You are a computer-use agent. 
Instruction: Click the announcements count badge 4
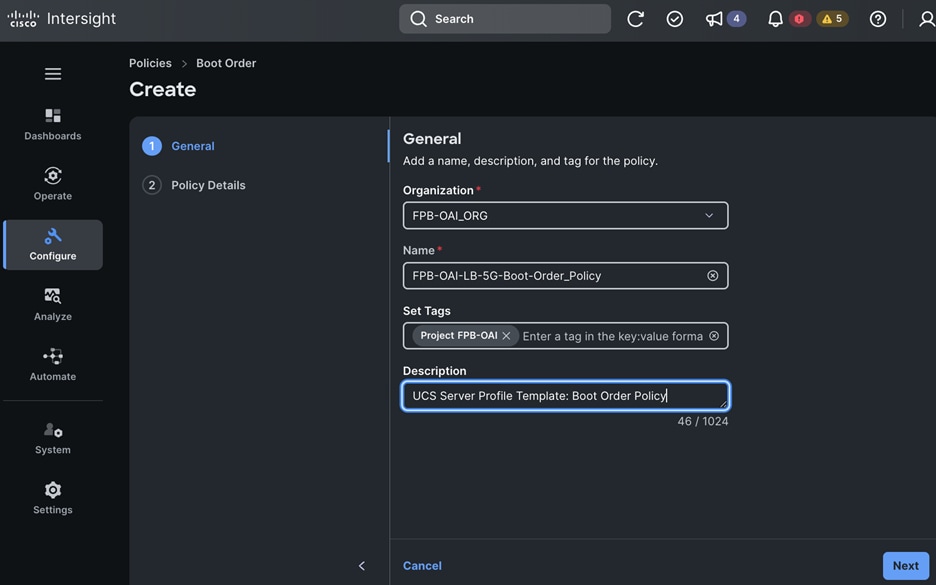736,19
